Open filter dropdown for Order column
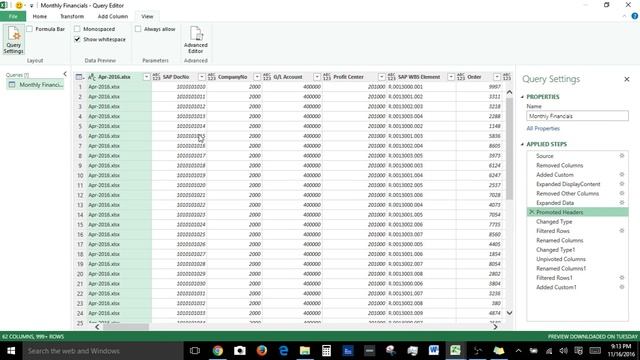Image resolution: width=640 pixels, height=360 pixels. pos(497,77)
